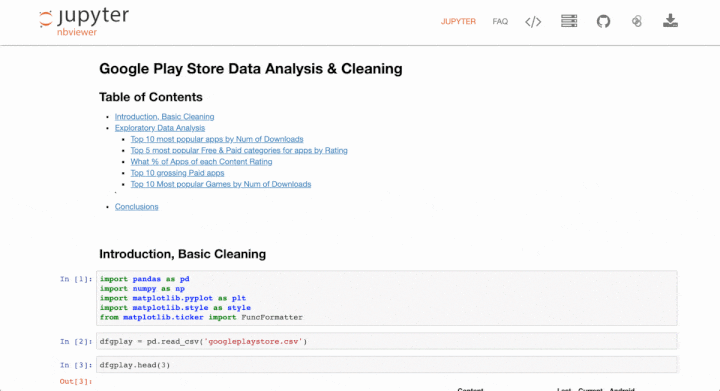This screenshot has width=720, height=391.
Task: Click the matplotlib.pyplot import line
Action: click(173, 298)
